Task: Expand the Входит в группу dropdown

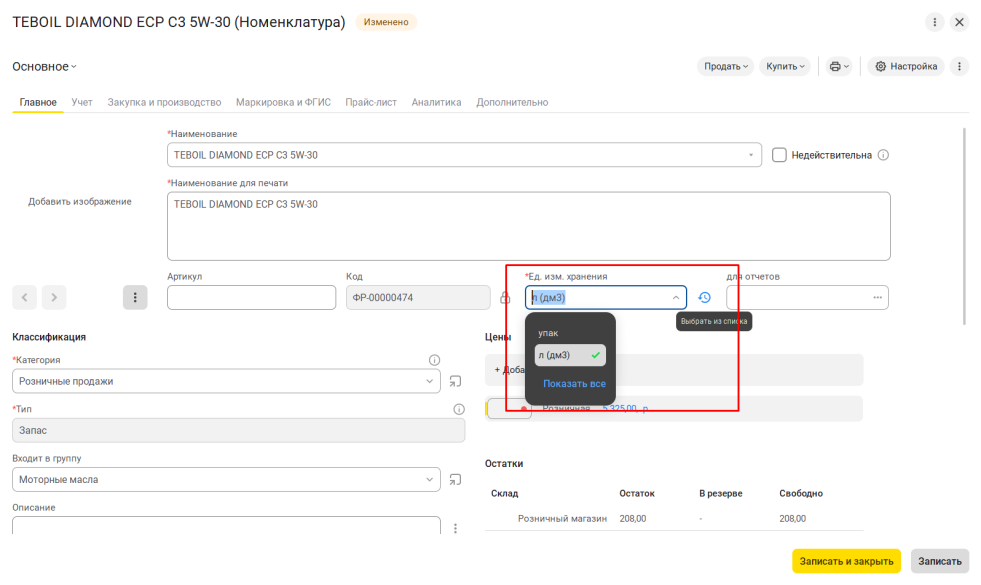Action: 429,480
